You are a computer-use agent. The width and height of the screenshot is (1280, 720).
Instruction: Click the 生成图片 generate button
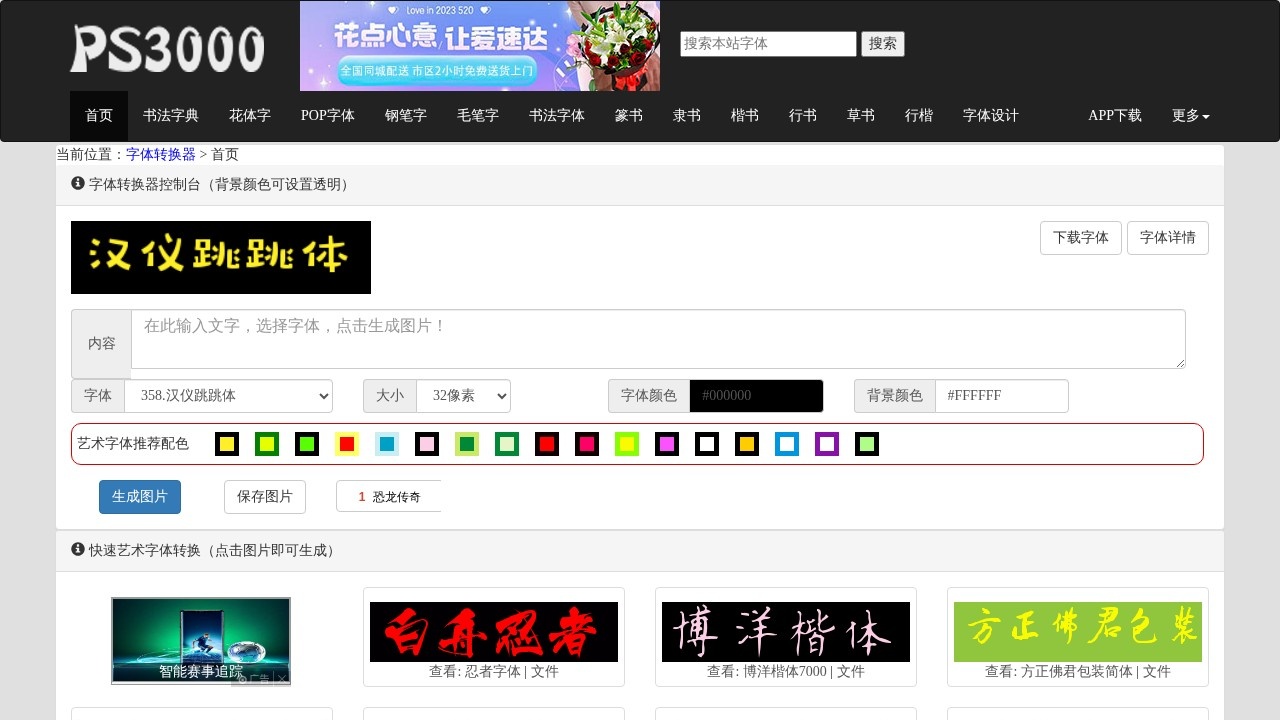click(x=140, y=497)
